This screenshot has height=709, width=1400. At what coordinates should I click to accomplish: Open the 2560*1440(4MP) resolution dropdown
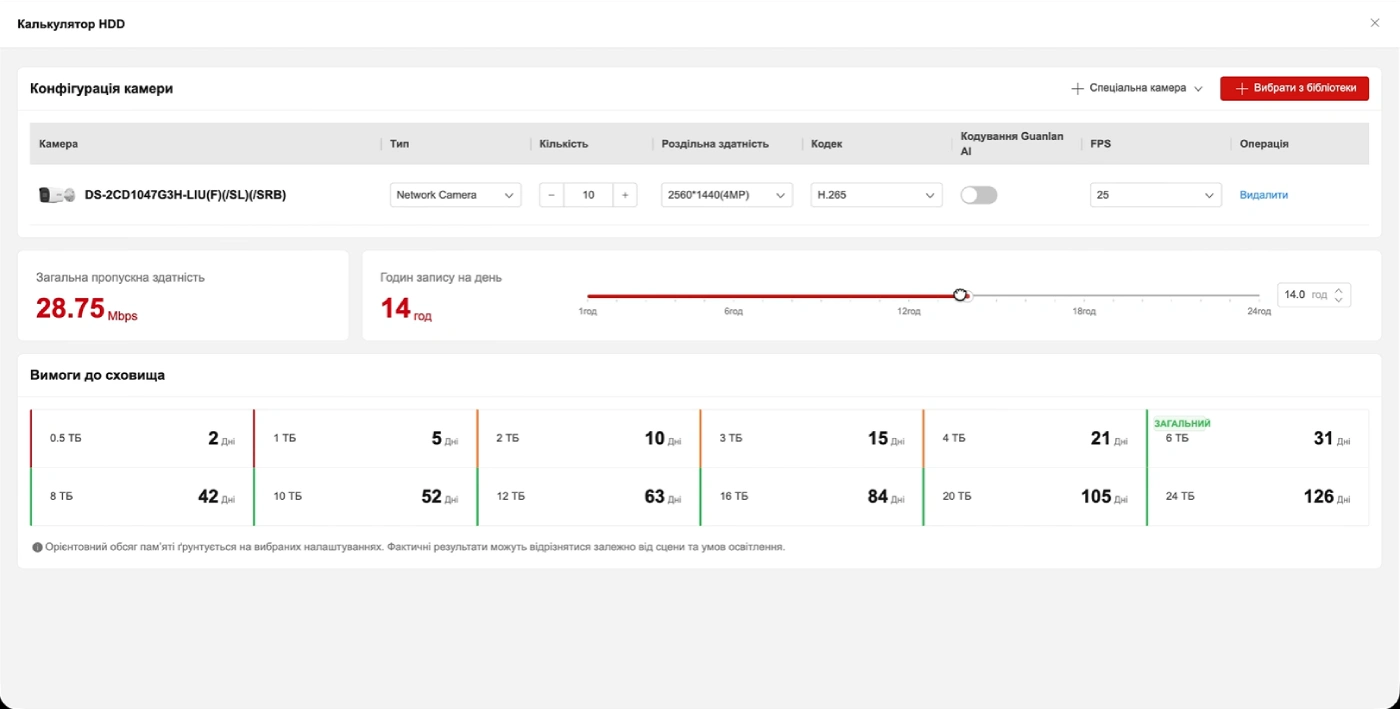tap(726, 195)
